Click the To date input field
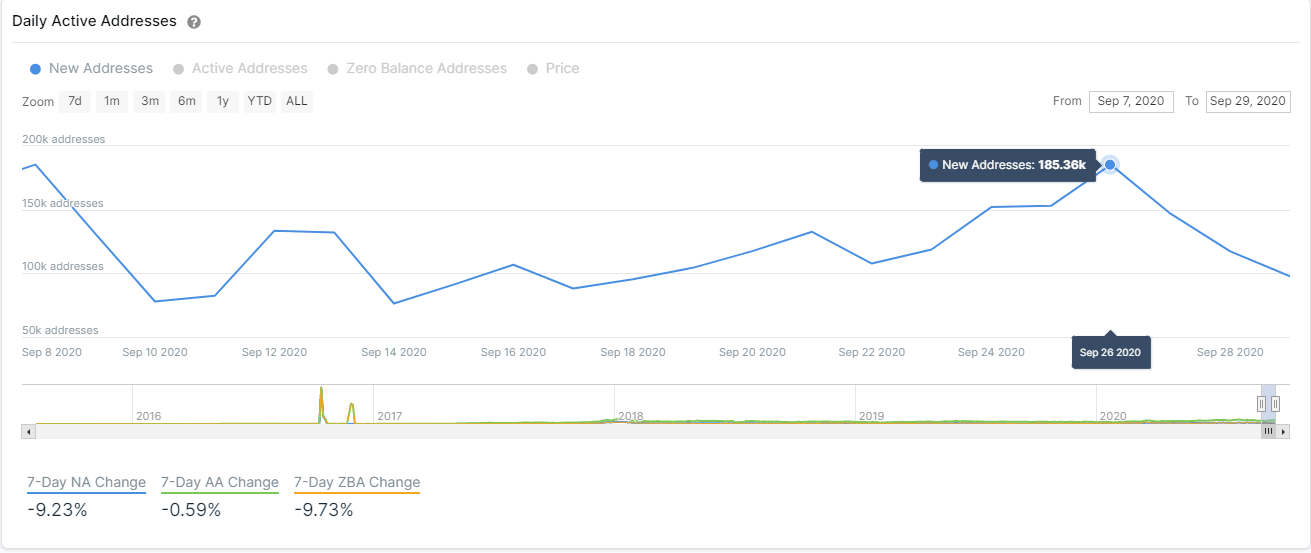 tap(1248, 101)
